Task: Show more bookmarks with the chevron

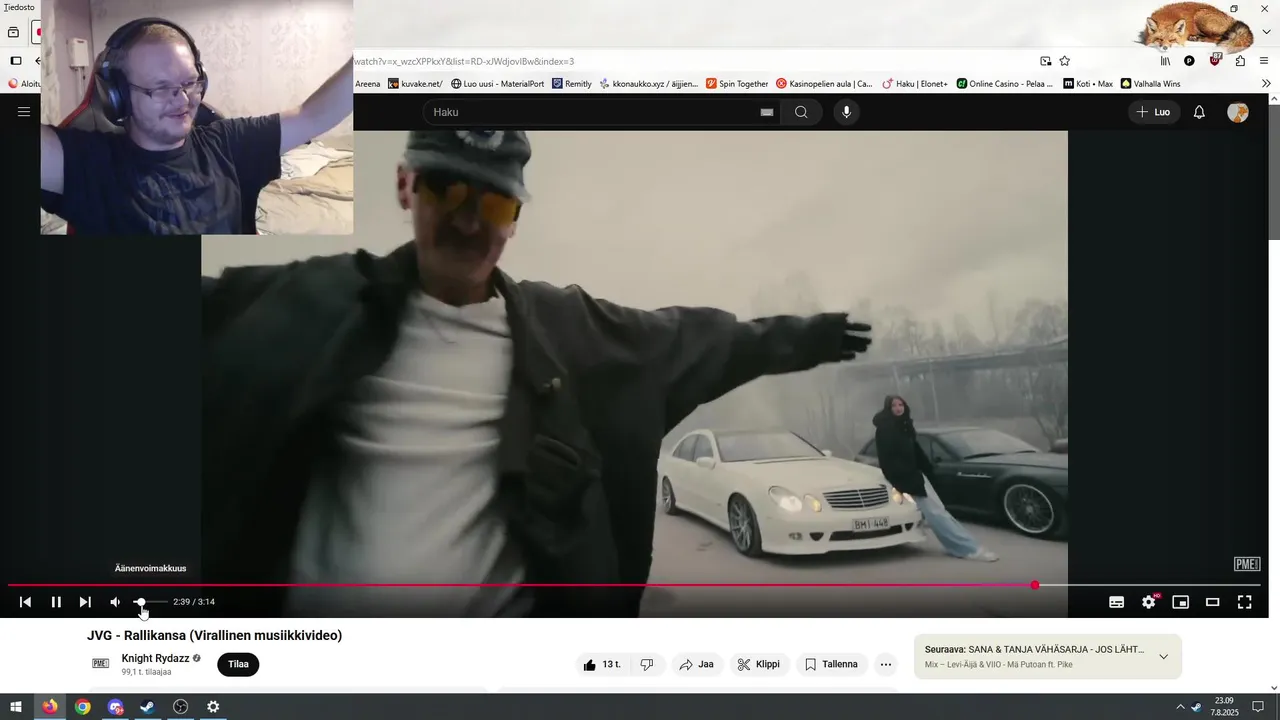Action: (1266, 84)
